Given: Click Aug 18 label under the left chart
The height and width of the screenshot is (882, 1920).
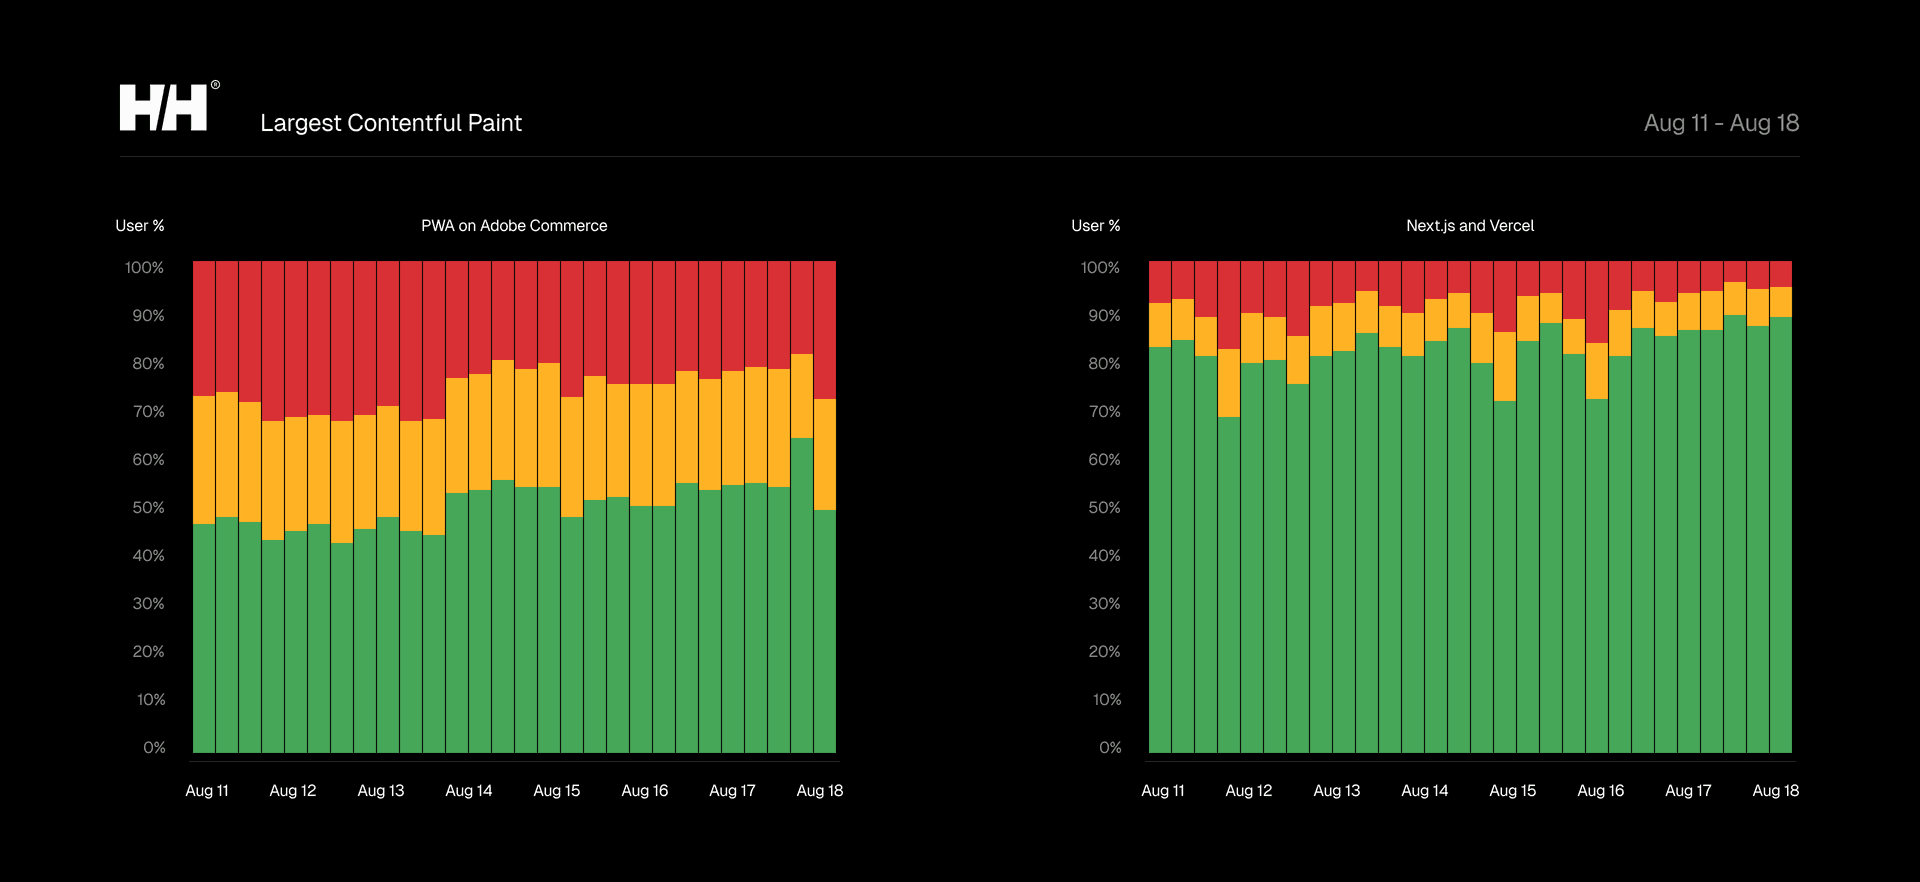Looking at the screenshot, I should 819,790.
